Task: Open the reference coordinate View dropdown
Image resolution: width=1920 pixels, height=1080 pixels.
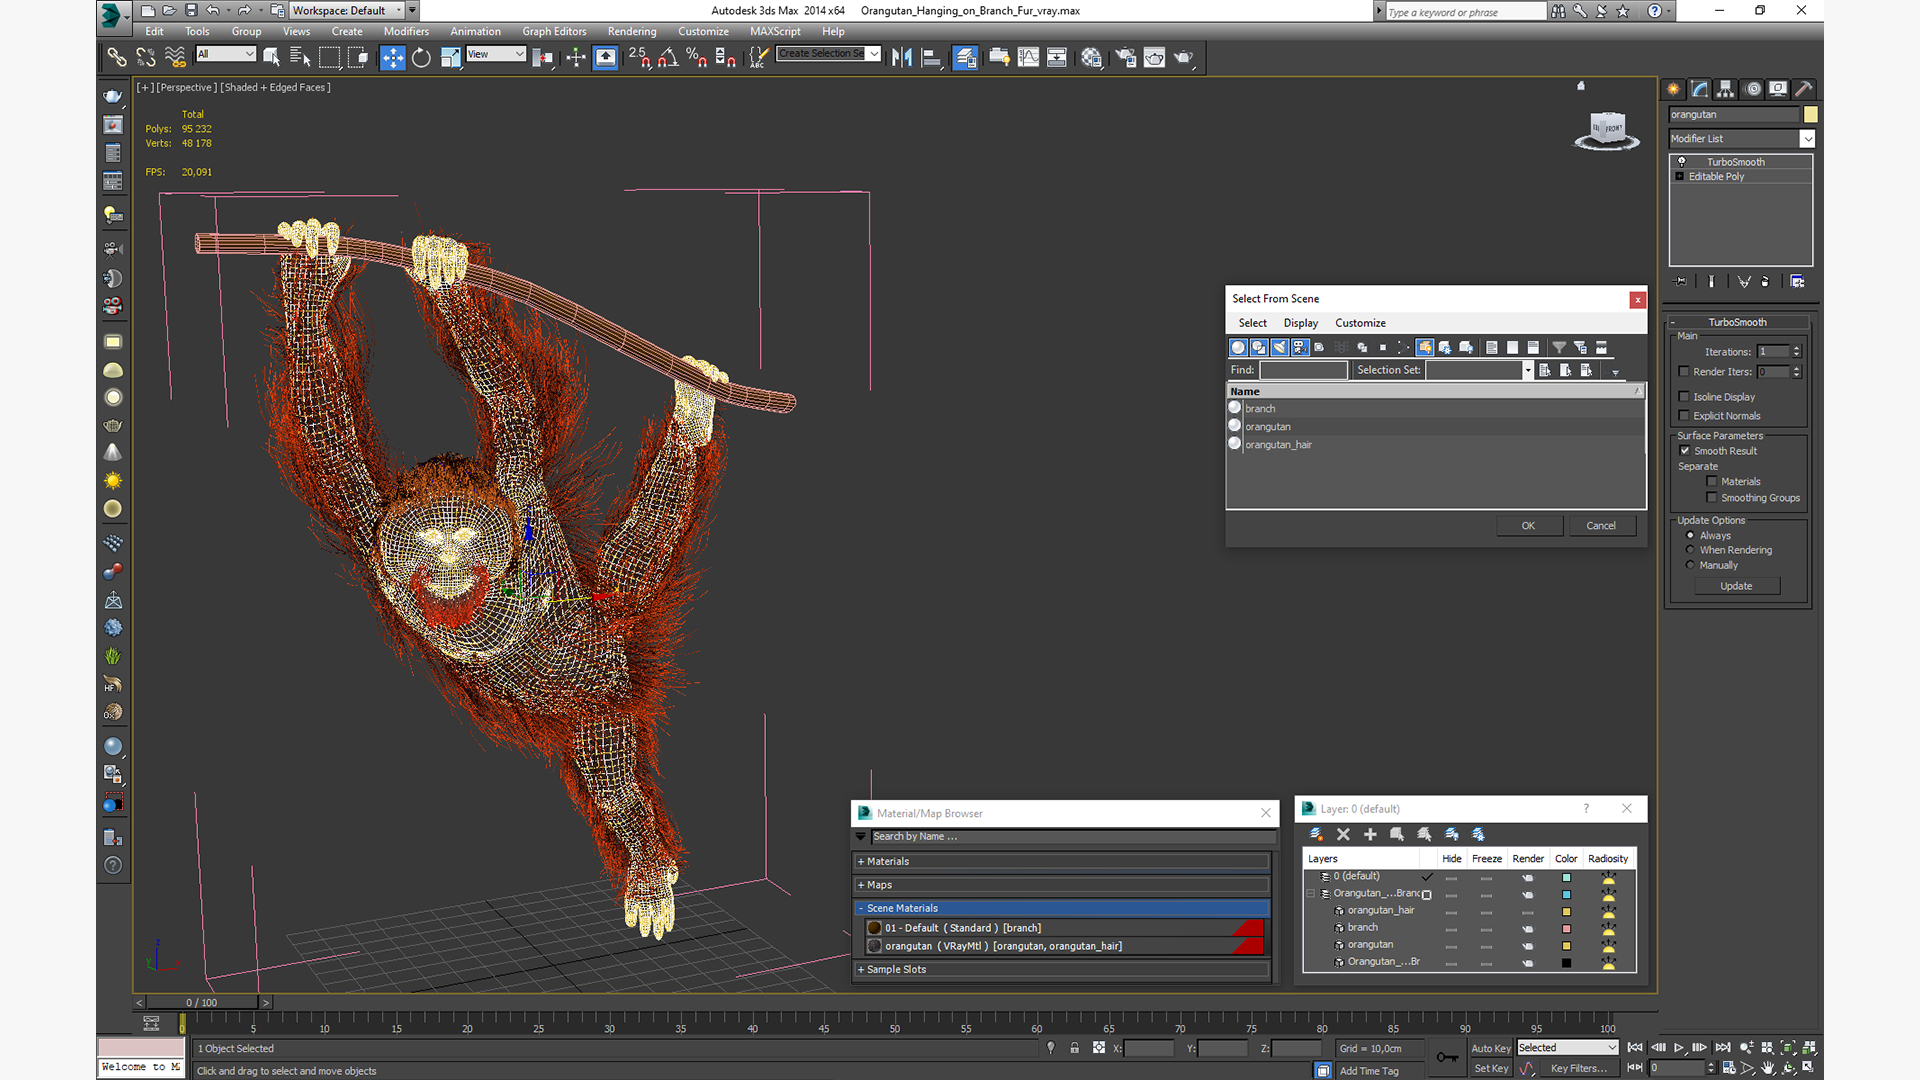Action: coord(496,54)
